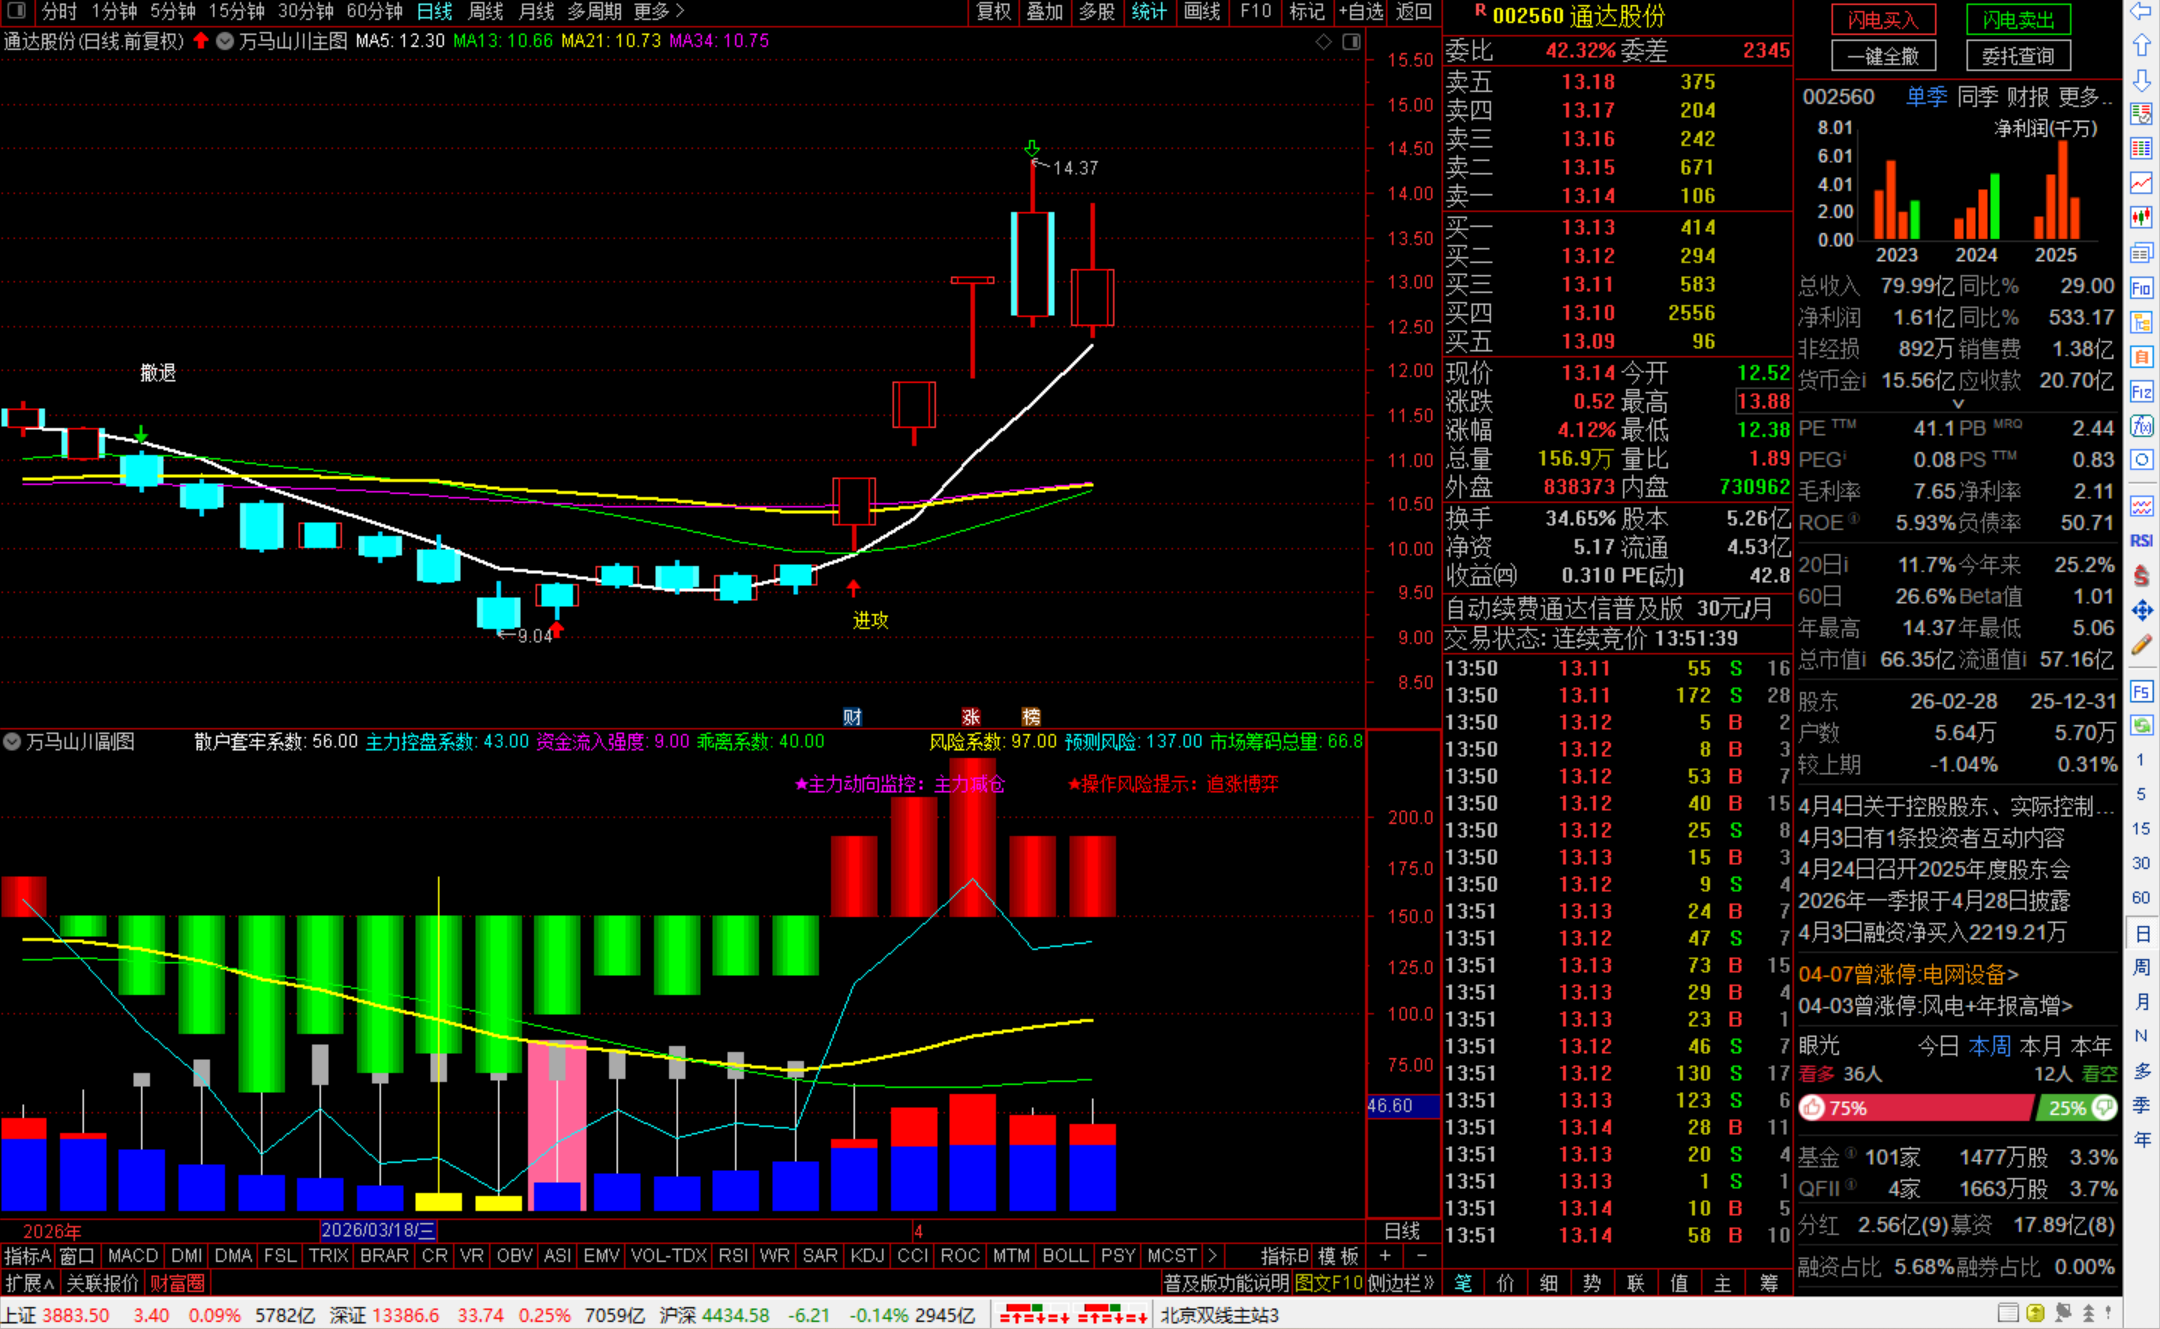The height and width of the screenshot is (1329, 2160).
Task: Open the F10 company info icon
Action: (x=2141, y=289)
